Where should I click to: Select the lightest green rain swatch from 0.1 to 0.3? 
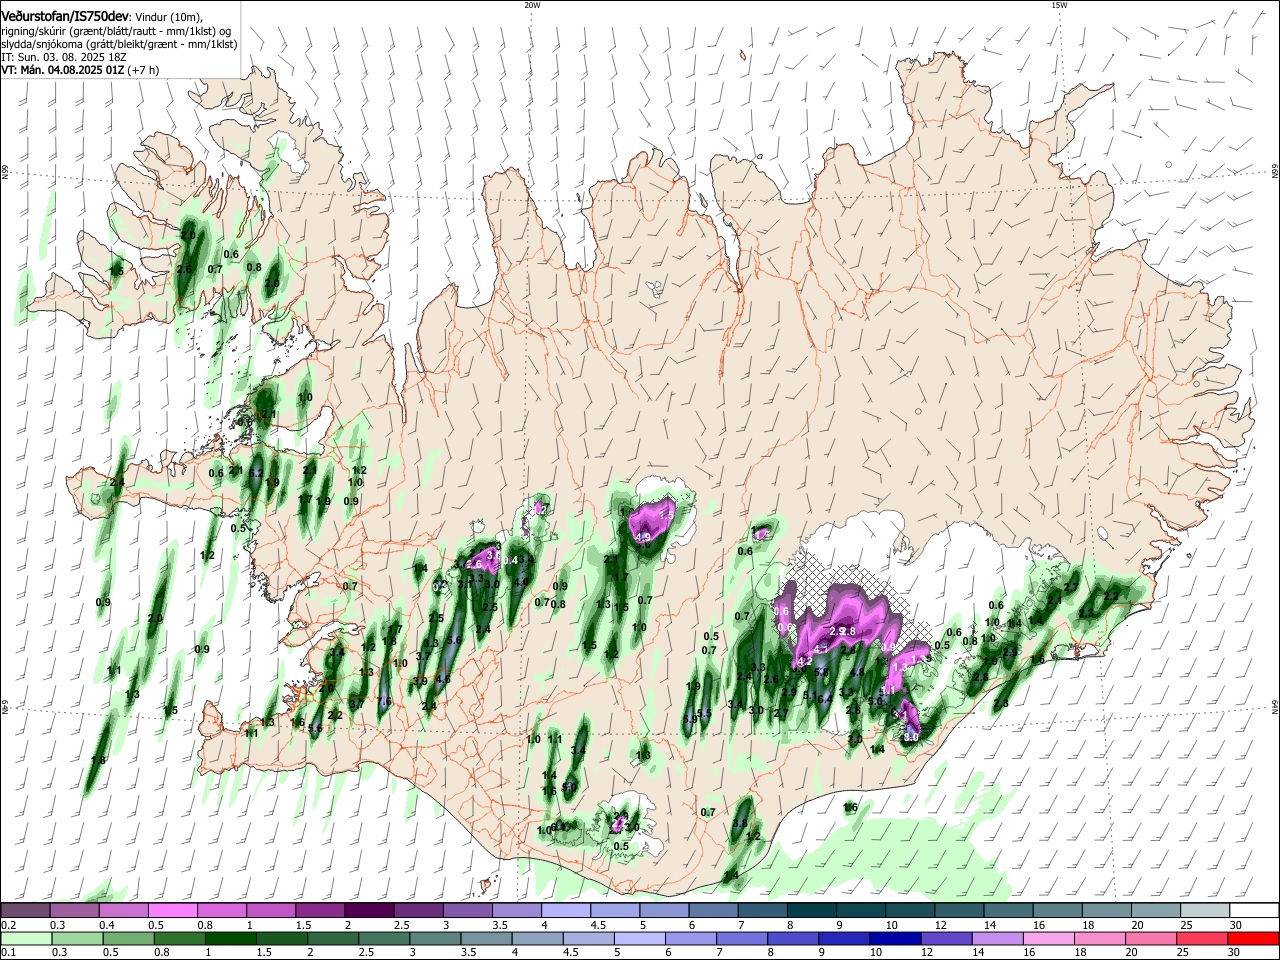click(x=25, y=938)
